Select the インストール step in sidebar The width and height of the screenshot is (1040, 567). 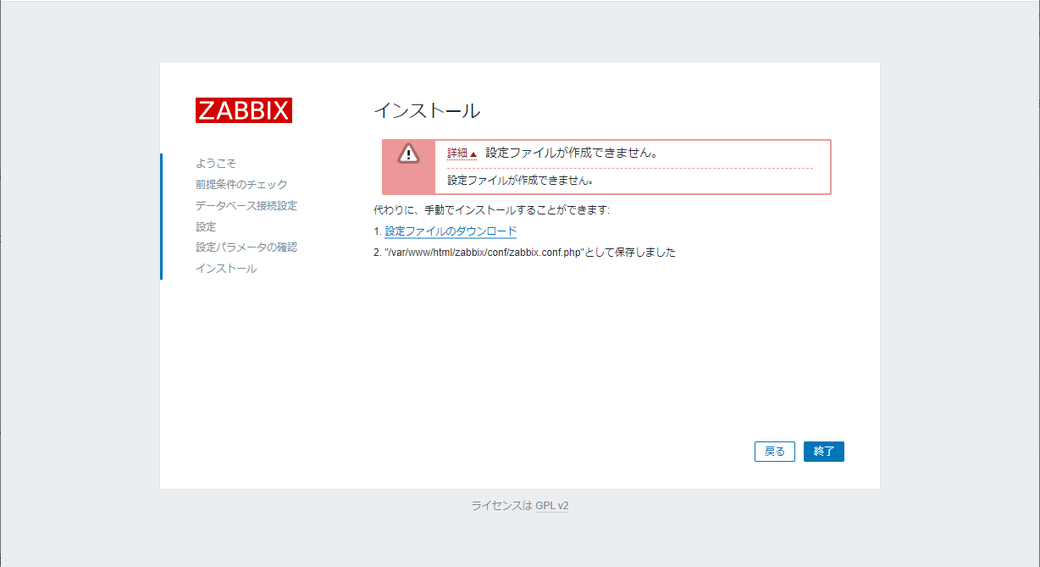click(x=226, y=269)
